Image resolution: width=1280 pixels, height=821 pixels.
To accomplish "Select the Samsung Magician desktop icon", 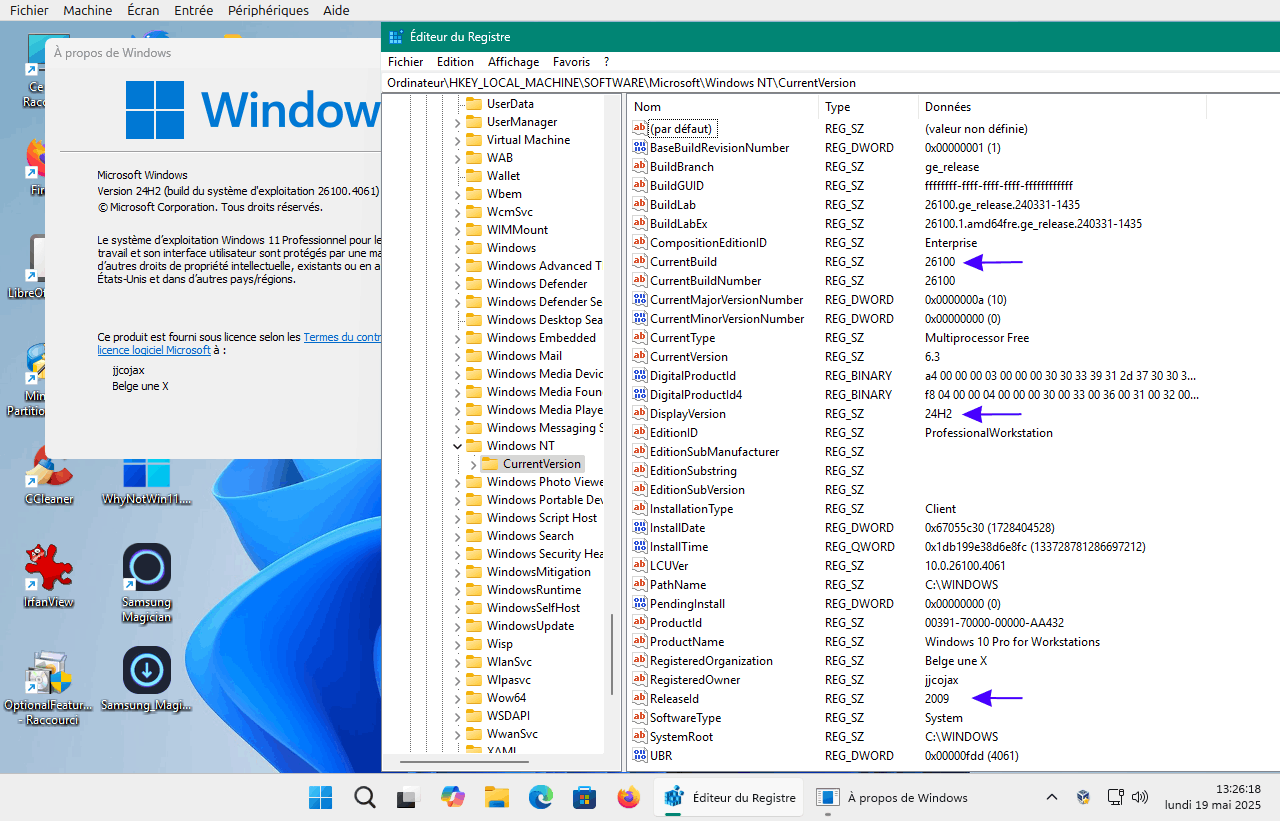I will coord(146,584).
